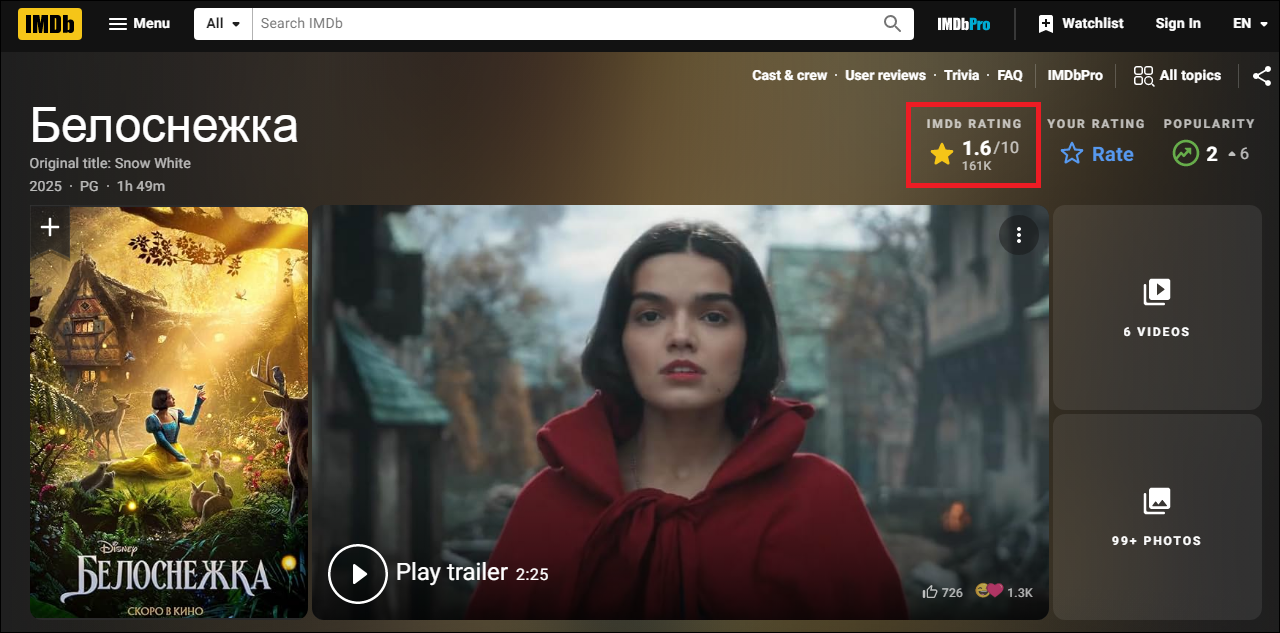Click the share icon
1280x633 pixels.
(1262, 75)
